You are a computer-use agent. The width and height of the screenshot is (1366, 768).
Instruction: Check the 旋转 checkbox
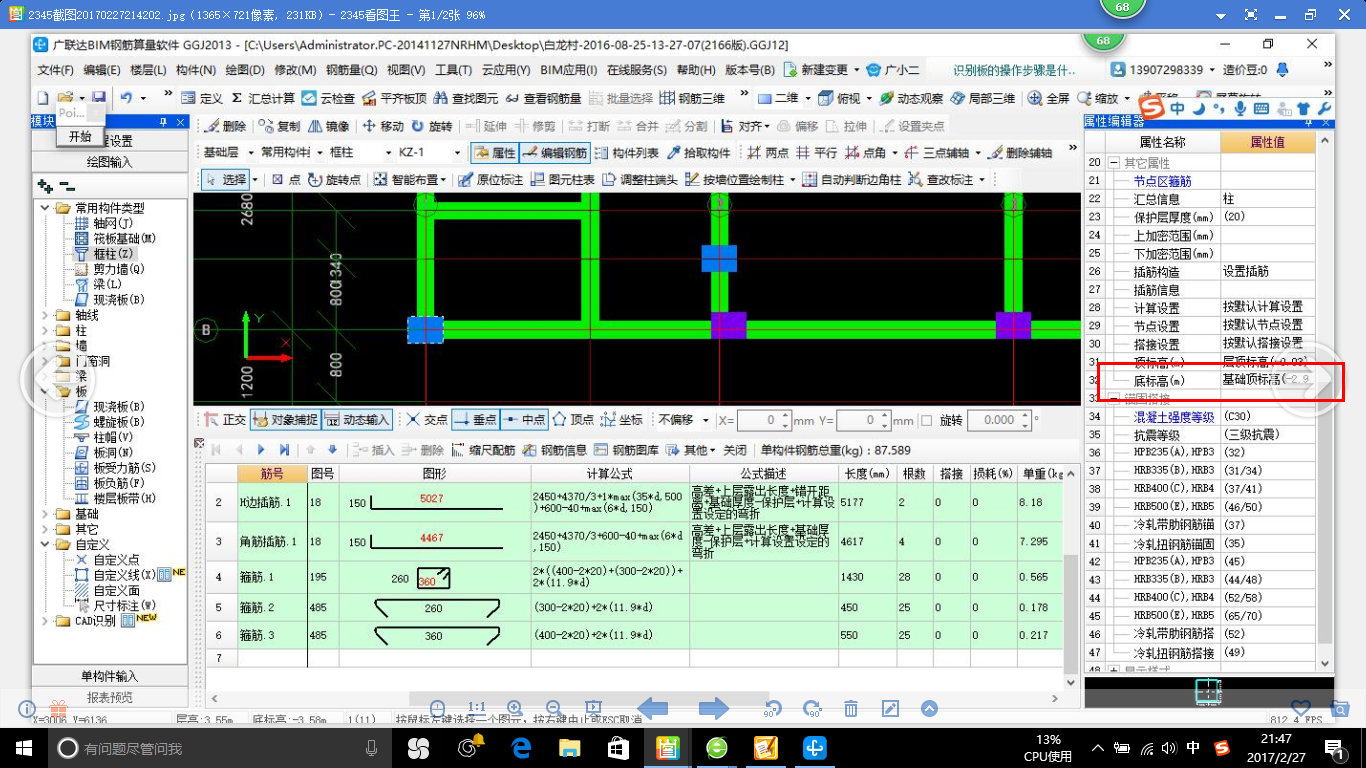926,420
